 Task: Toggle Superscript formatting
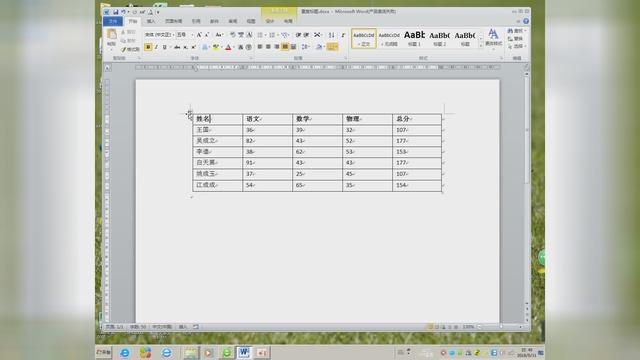[x=193, y=47]
